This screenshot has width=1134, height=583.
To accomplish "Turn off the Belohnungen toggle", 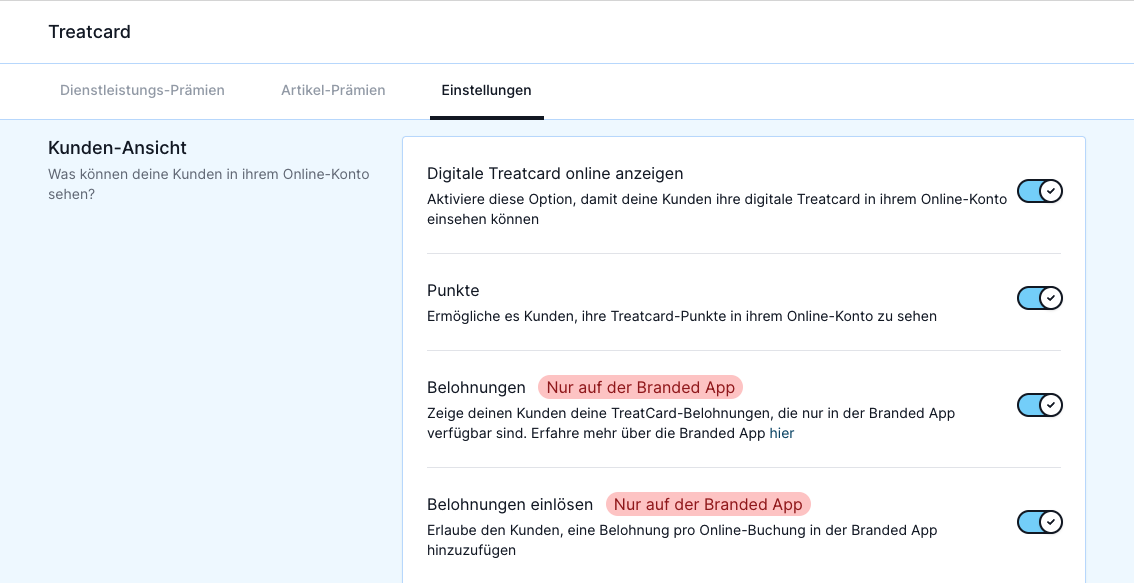I will pyautogui.click(x=1039, y=405).
